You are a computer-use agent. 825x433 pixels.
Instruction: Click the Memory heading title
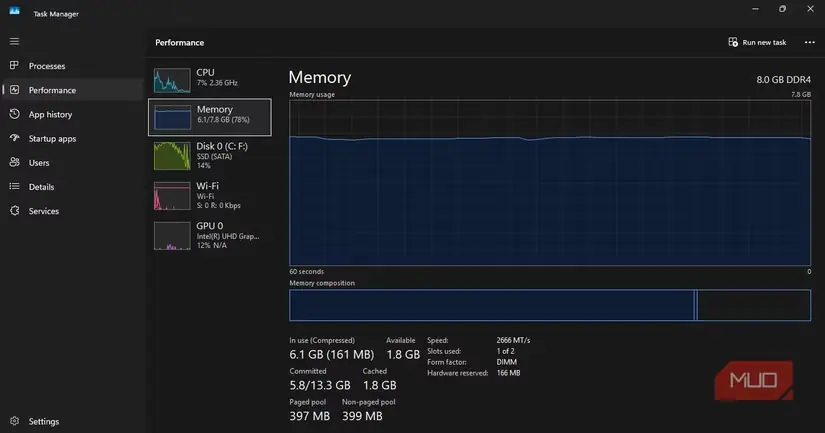[319, 77]
